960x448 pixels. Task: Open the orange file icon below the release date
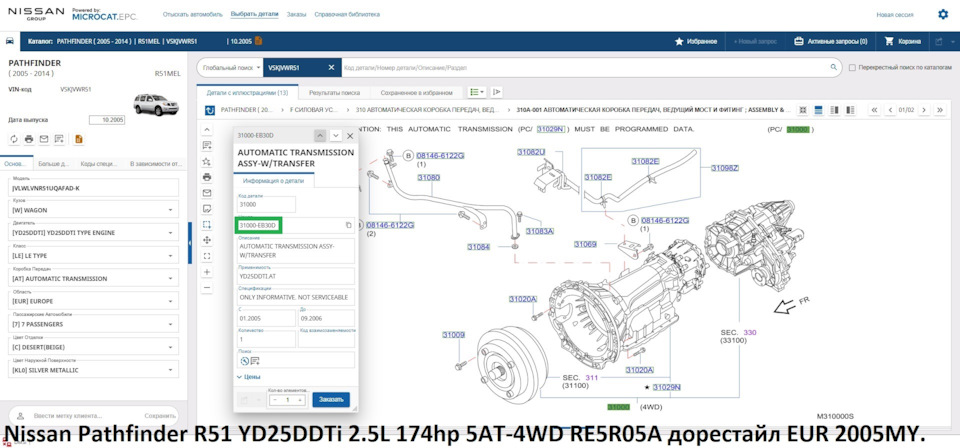[78, 139]
